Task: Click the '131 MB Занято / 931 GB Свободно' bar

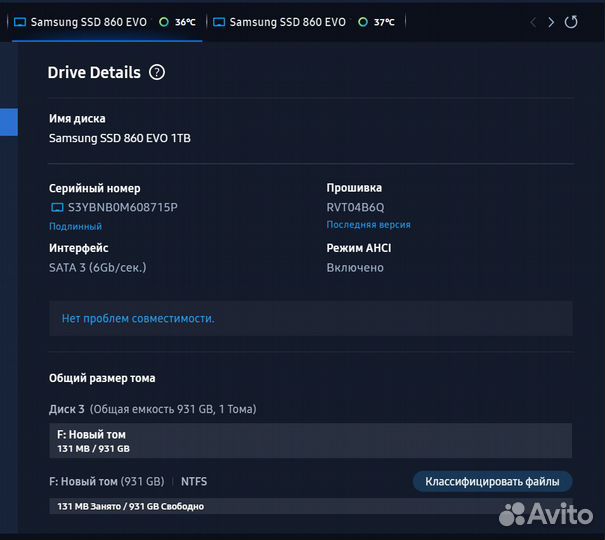Action: (311, 506)
